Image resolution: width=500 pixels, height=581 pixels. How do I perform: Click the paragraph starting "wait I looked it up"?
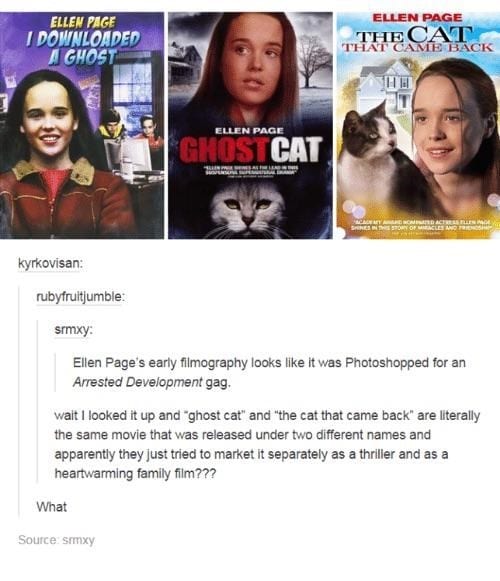267,444
